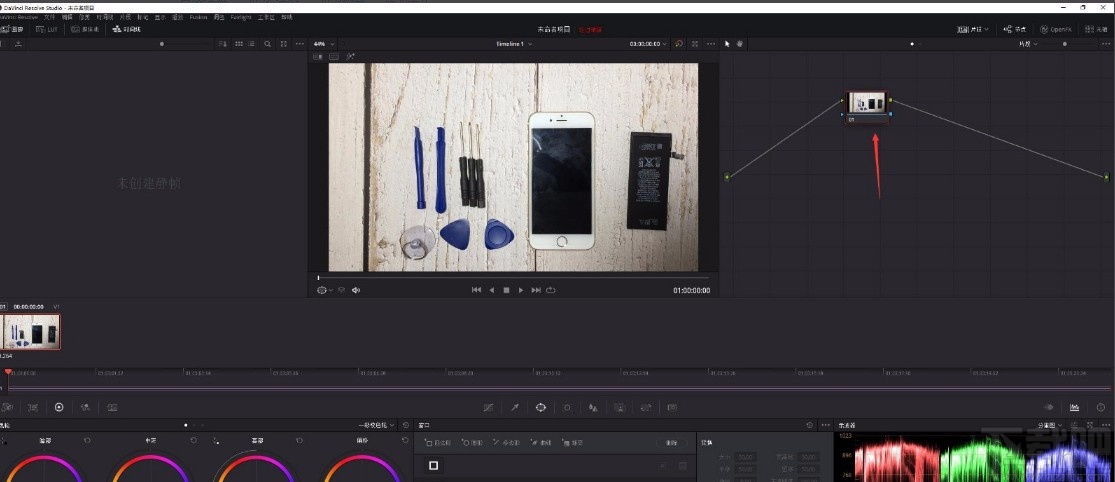The width and height of the screenshot is (1115, 482).
Task: Expand viewer with the enhanced viewer icon
Action: pyautogui.click(x=695, y=44)
